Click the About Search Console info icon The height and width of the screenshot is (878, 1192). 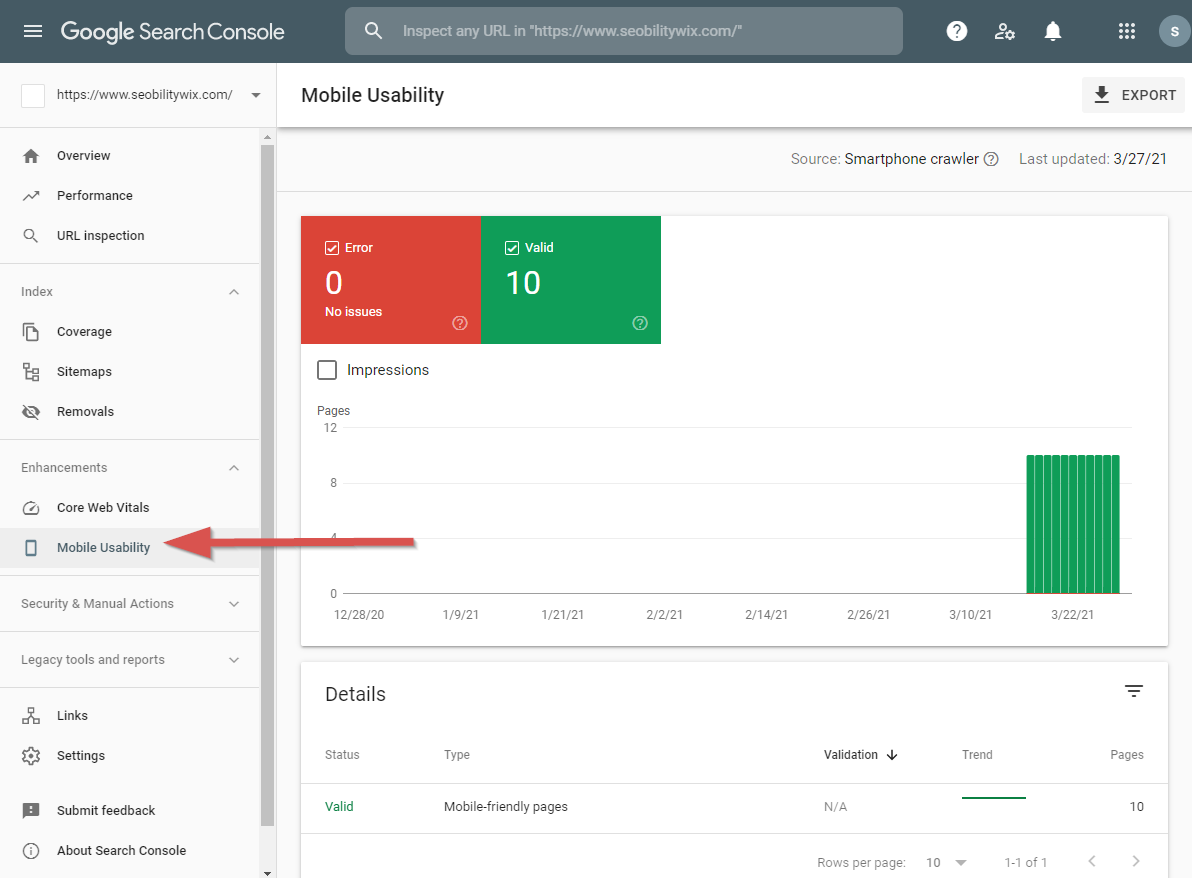click(x=30, y=851)
